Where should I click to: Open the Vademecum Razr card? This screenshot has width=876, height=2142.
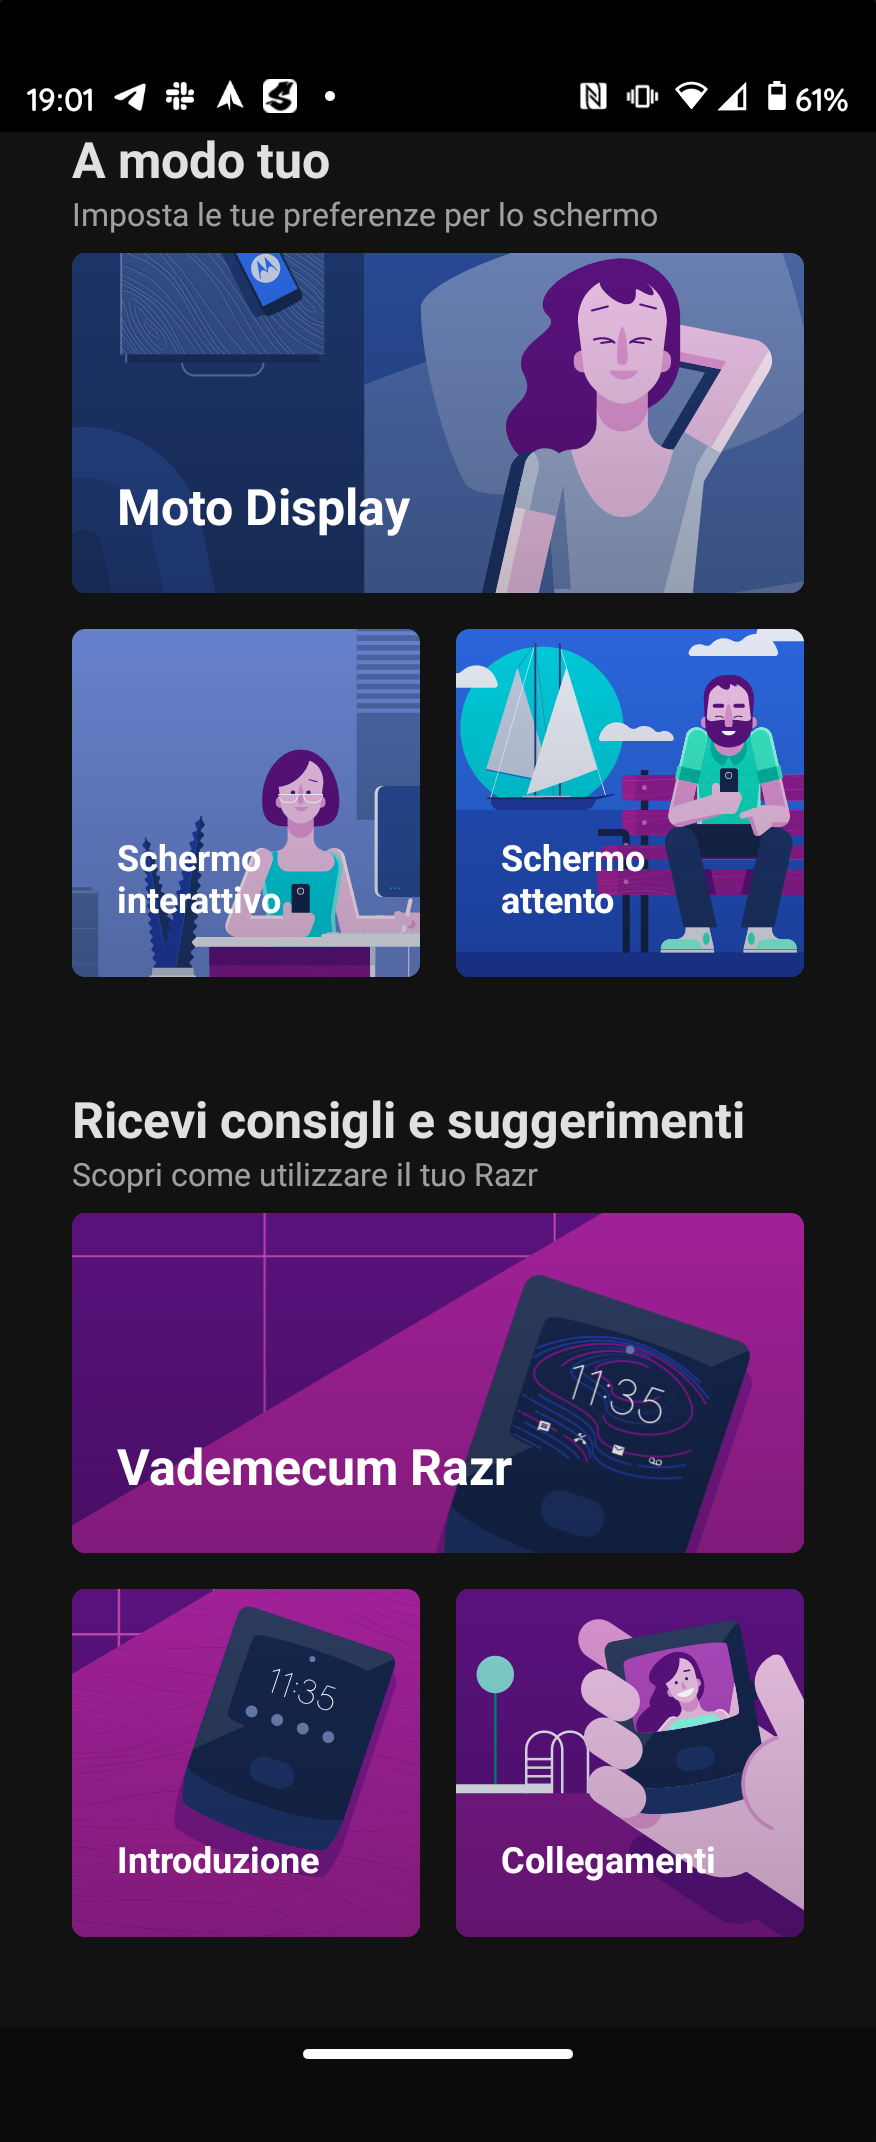click(438, 1383)
